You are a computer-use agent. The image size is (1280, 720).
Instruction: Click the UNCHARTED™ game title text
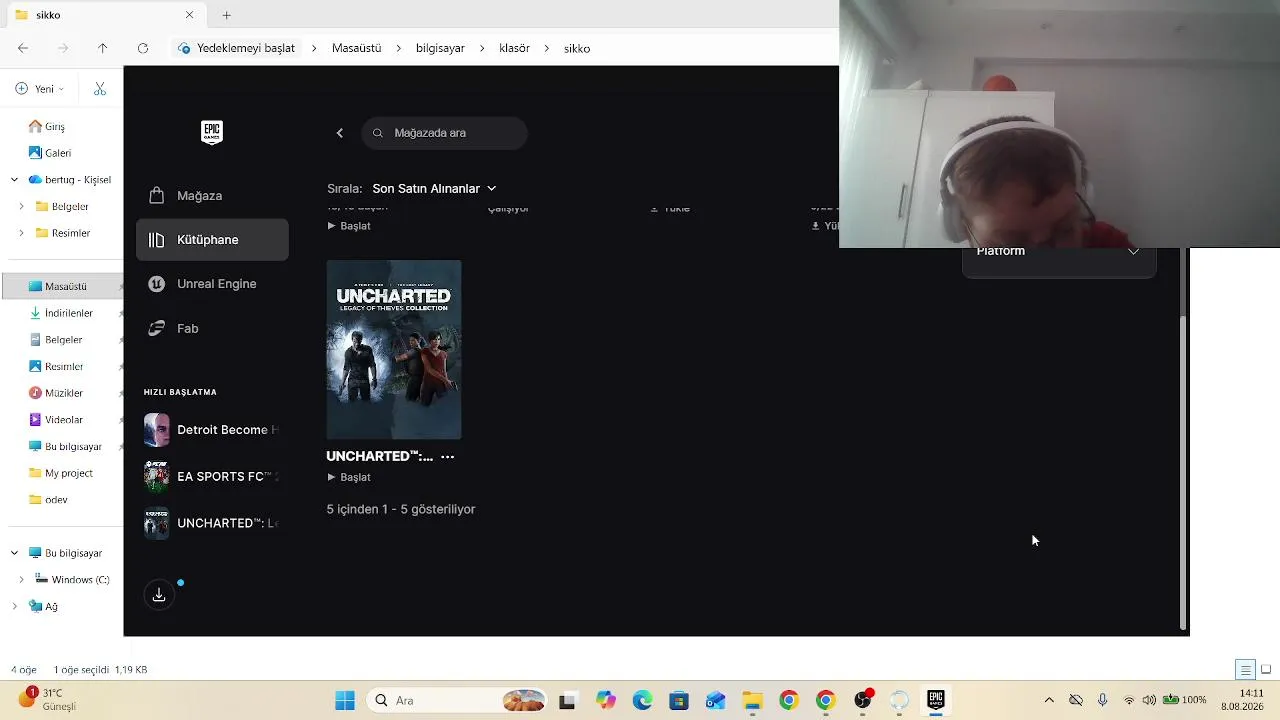click(380, 456)
